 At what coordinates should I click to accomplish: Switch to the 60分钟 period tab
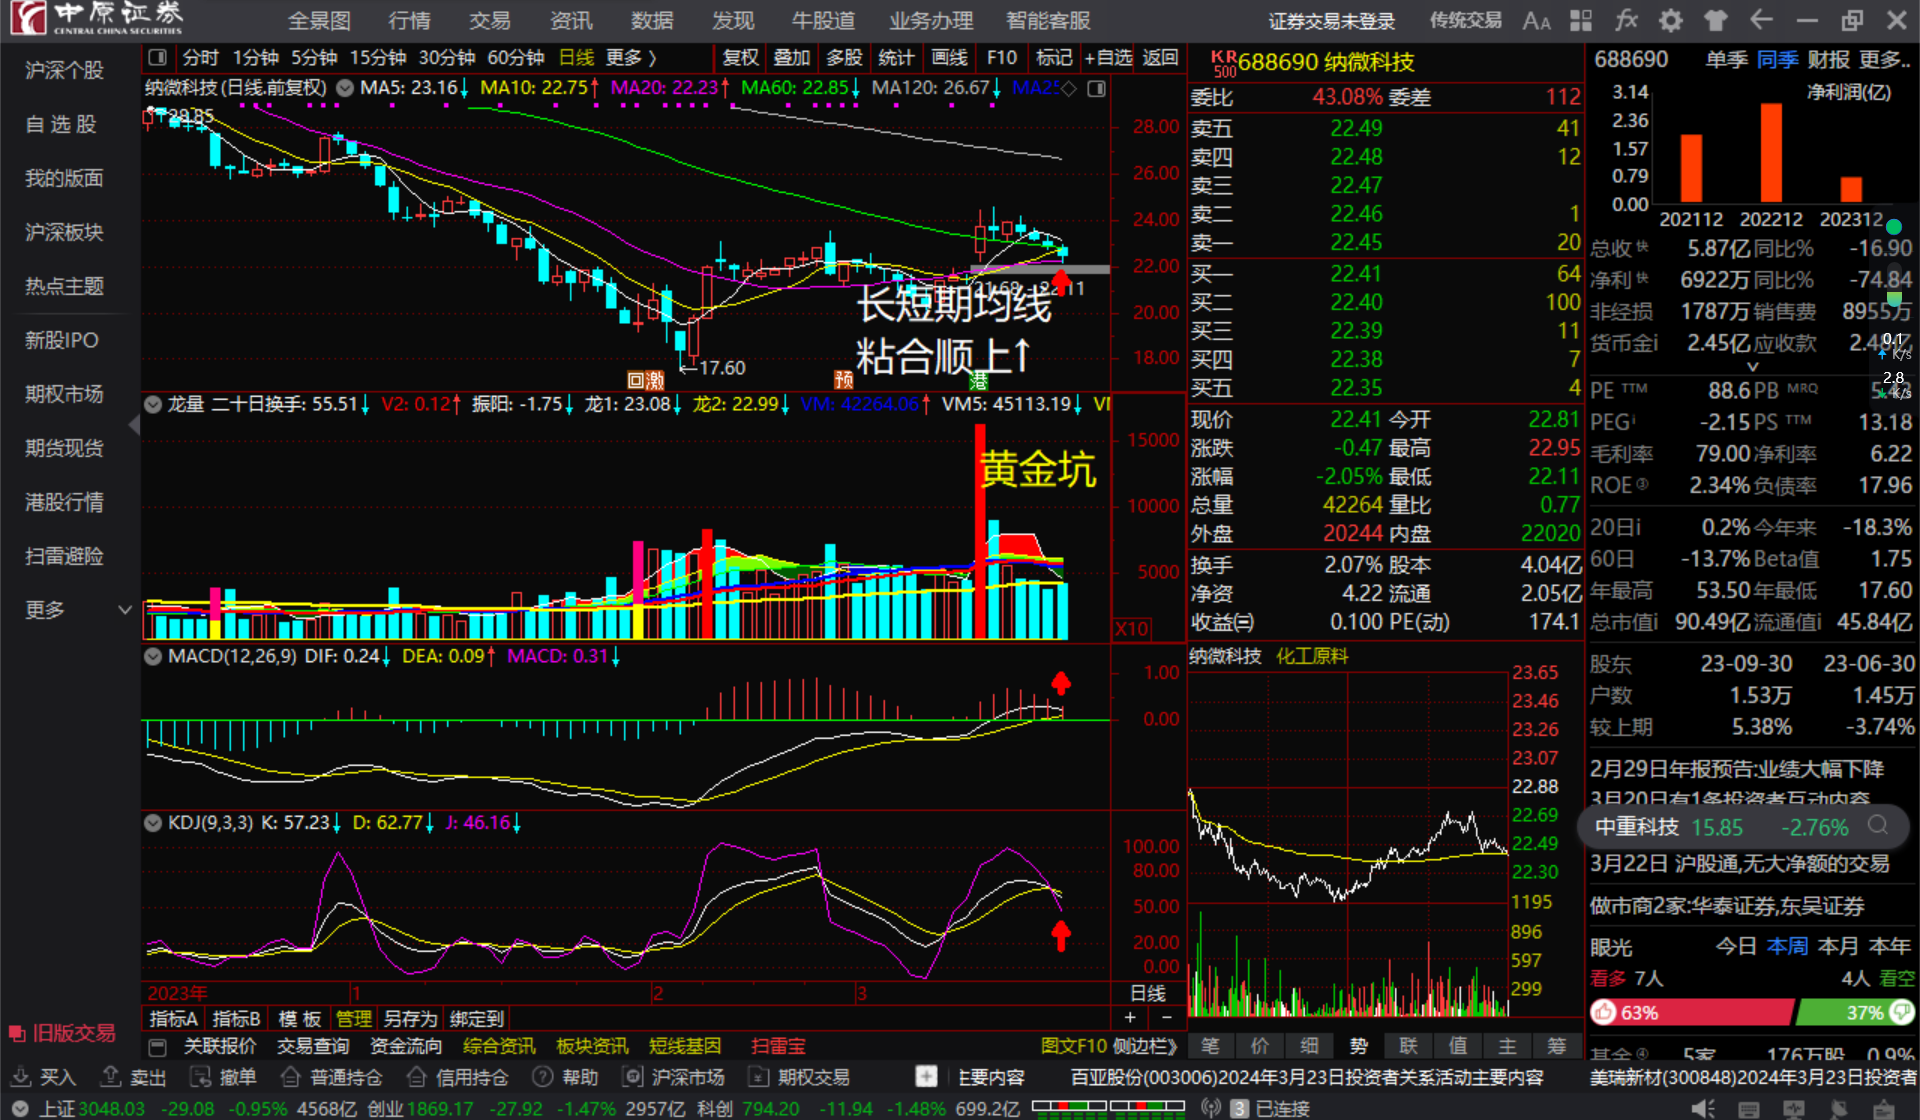pos(515,58)
